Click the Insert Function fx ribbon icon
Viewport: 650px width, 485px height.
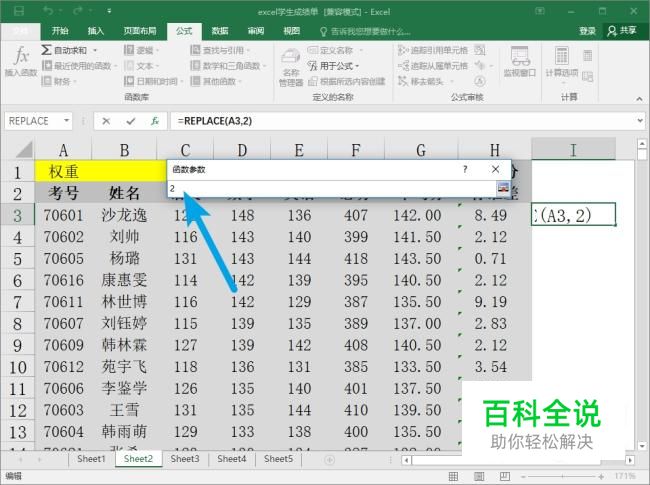(21, 61)
